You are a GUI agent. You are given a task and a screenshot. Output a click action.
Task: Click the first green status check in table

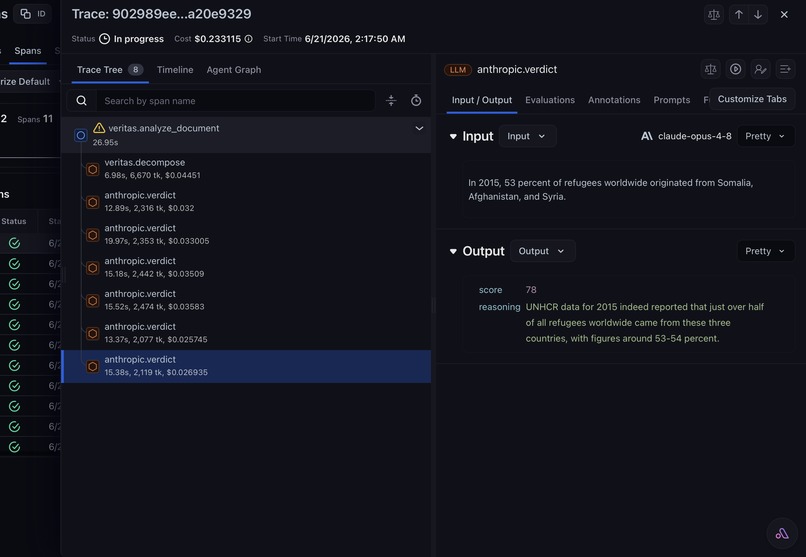coord(14,243)
